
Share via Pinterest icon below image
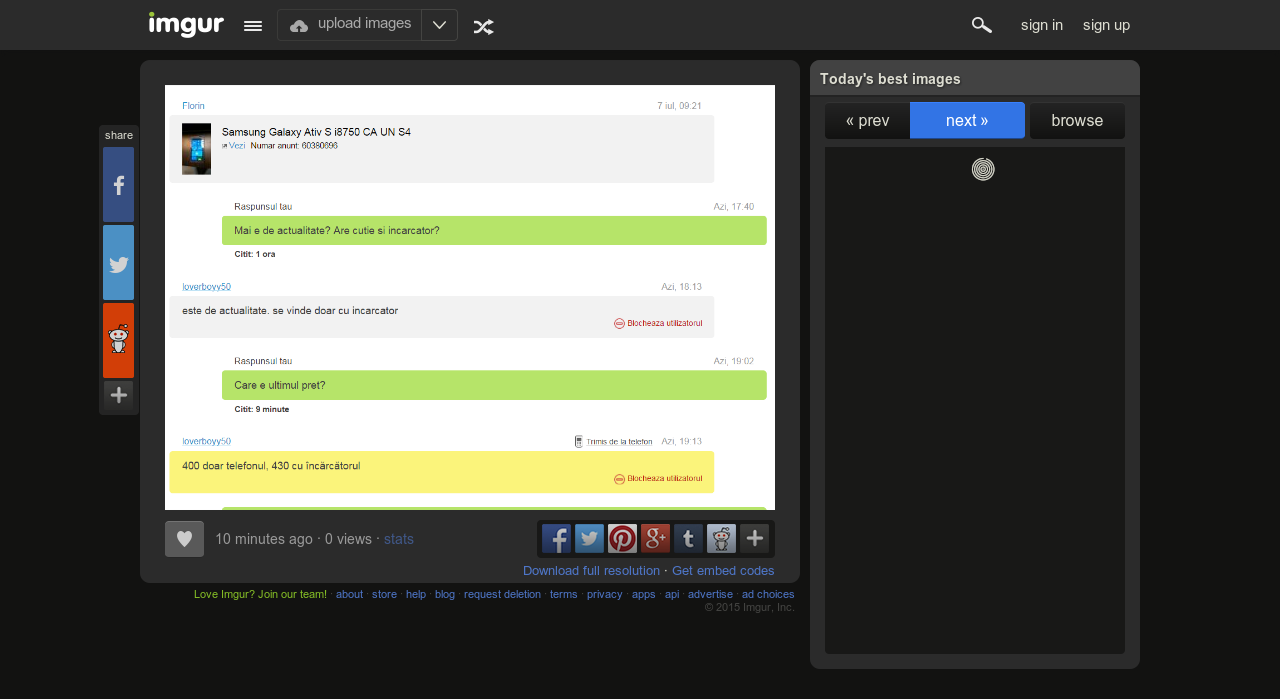(622, 539)
